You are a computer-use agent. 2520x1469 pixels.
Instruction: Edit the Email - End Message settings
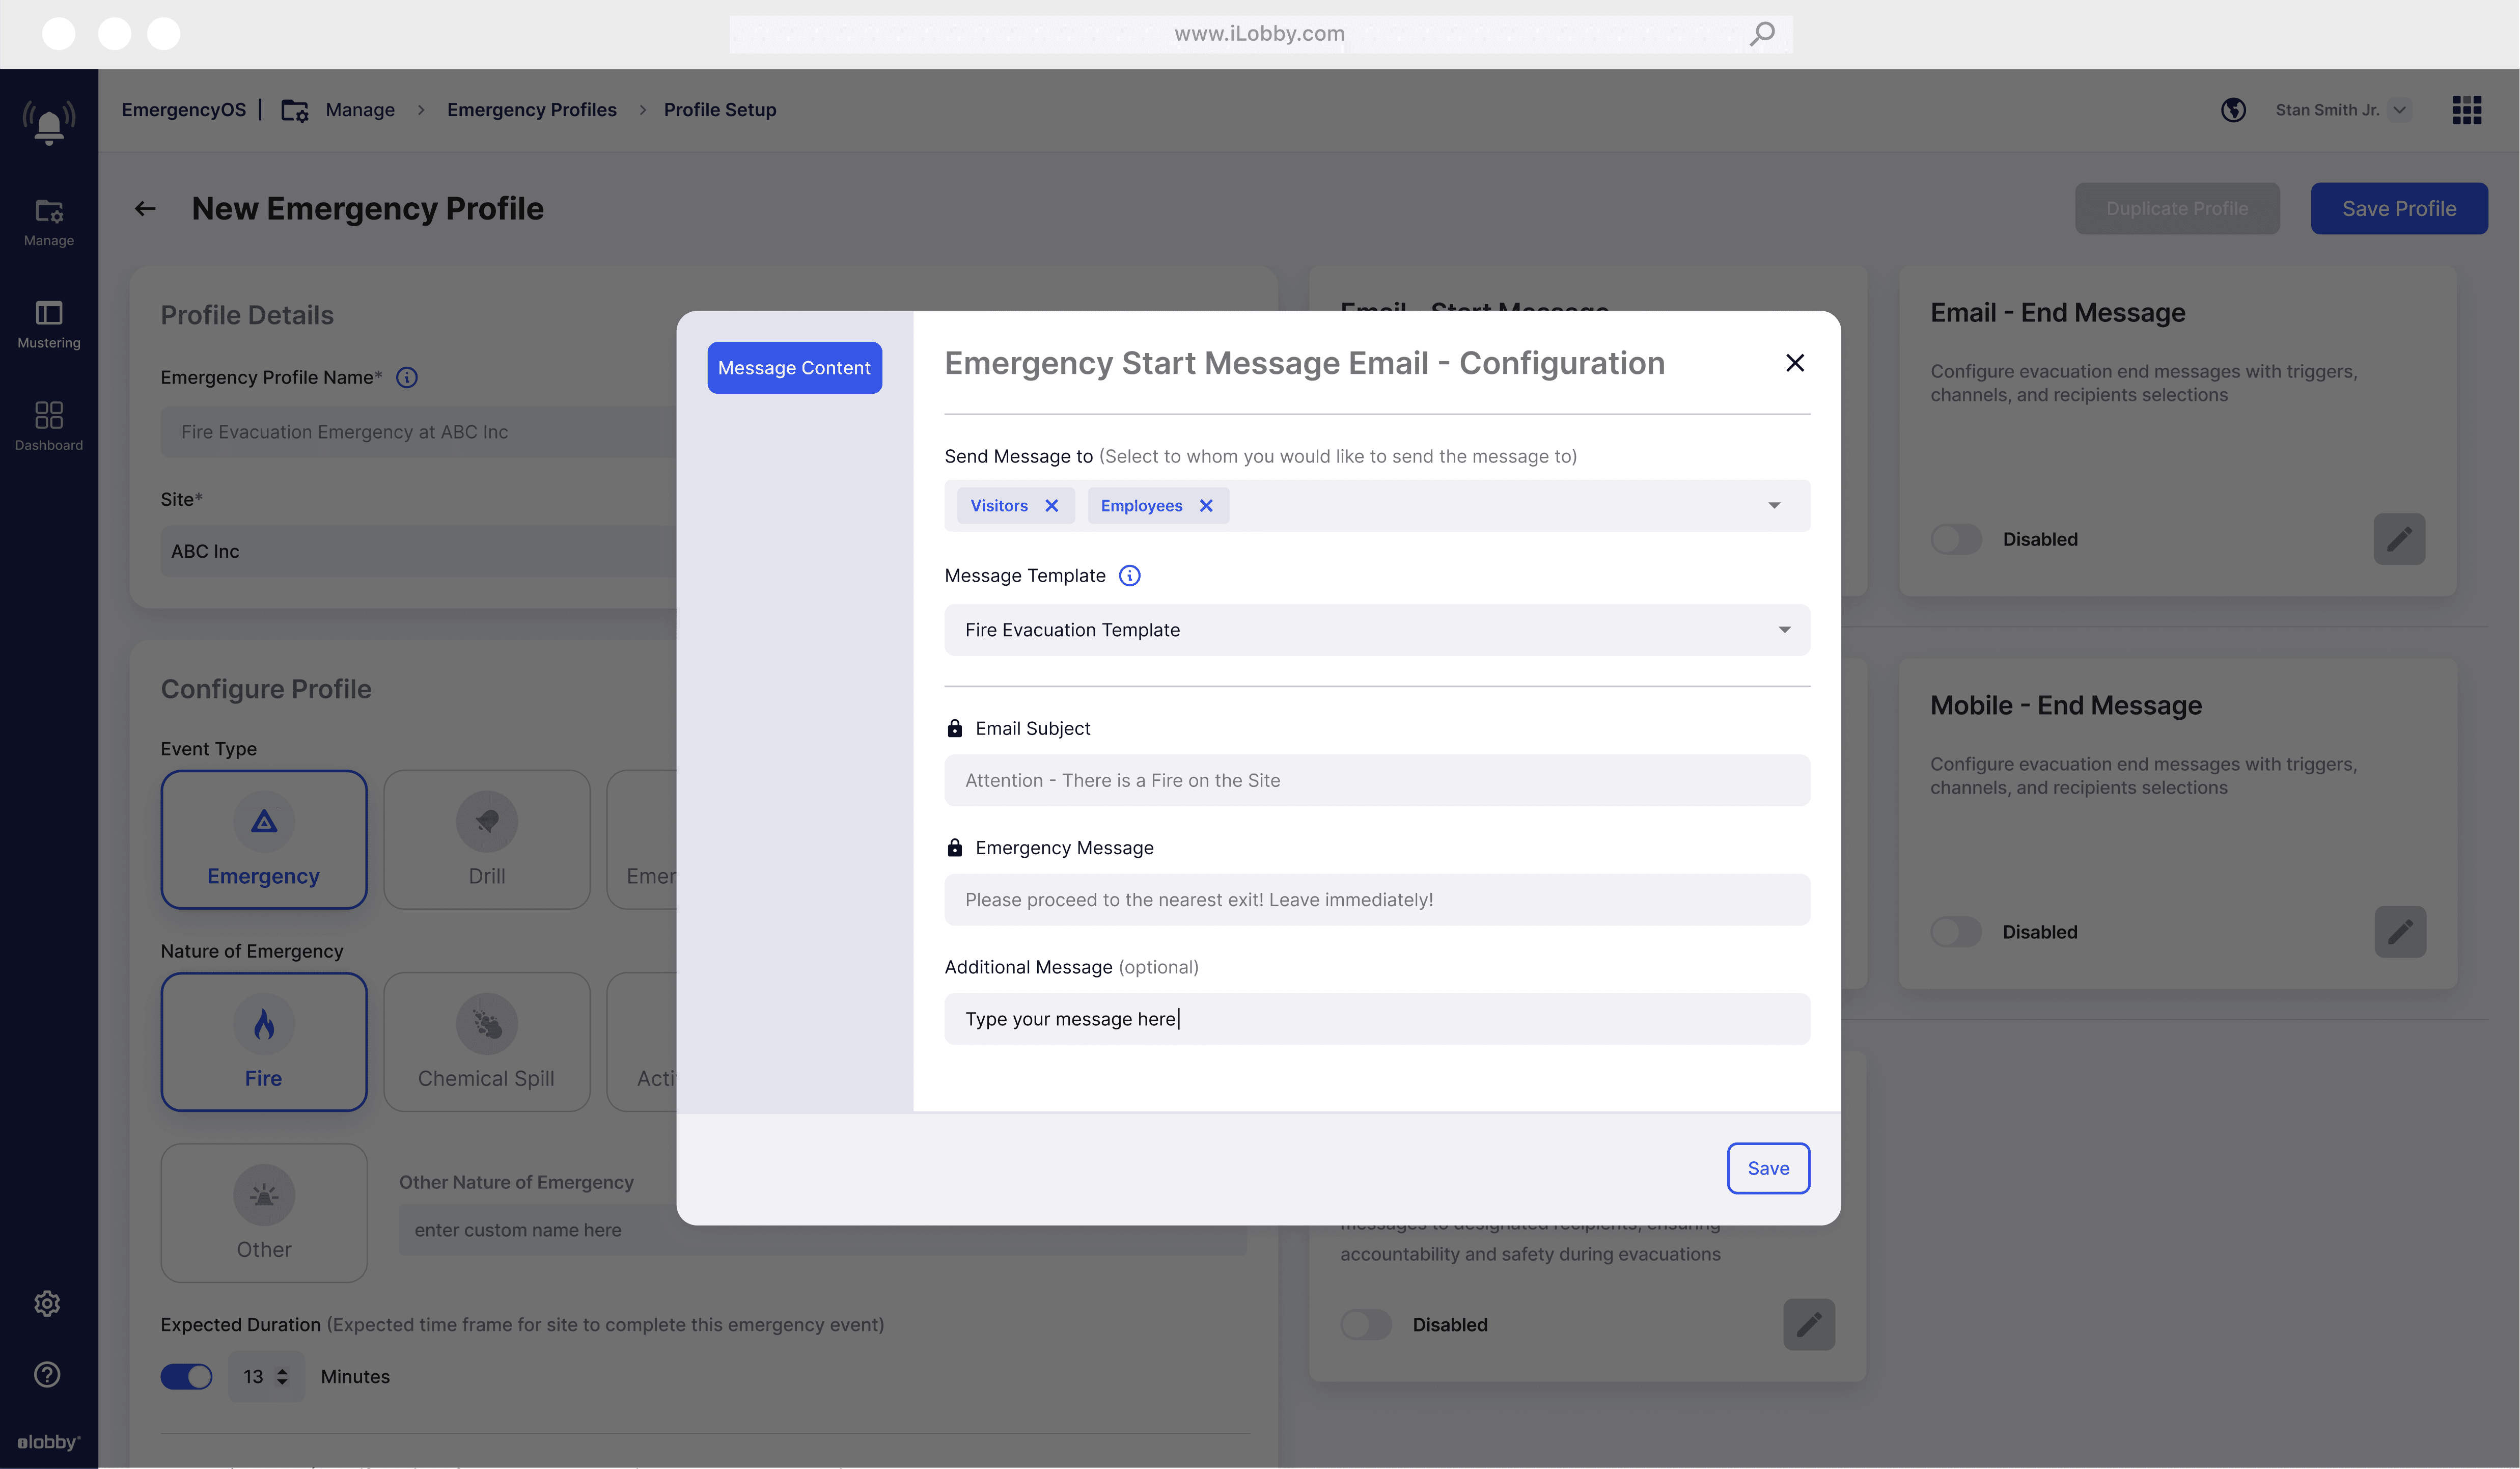(x=2399, y=539)
